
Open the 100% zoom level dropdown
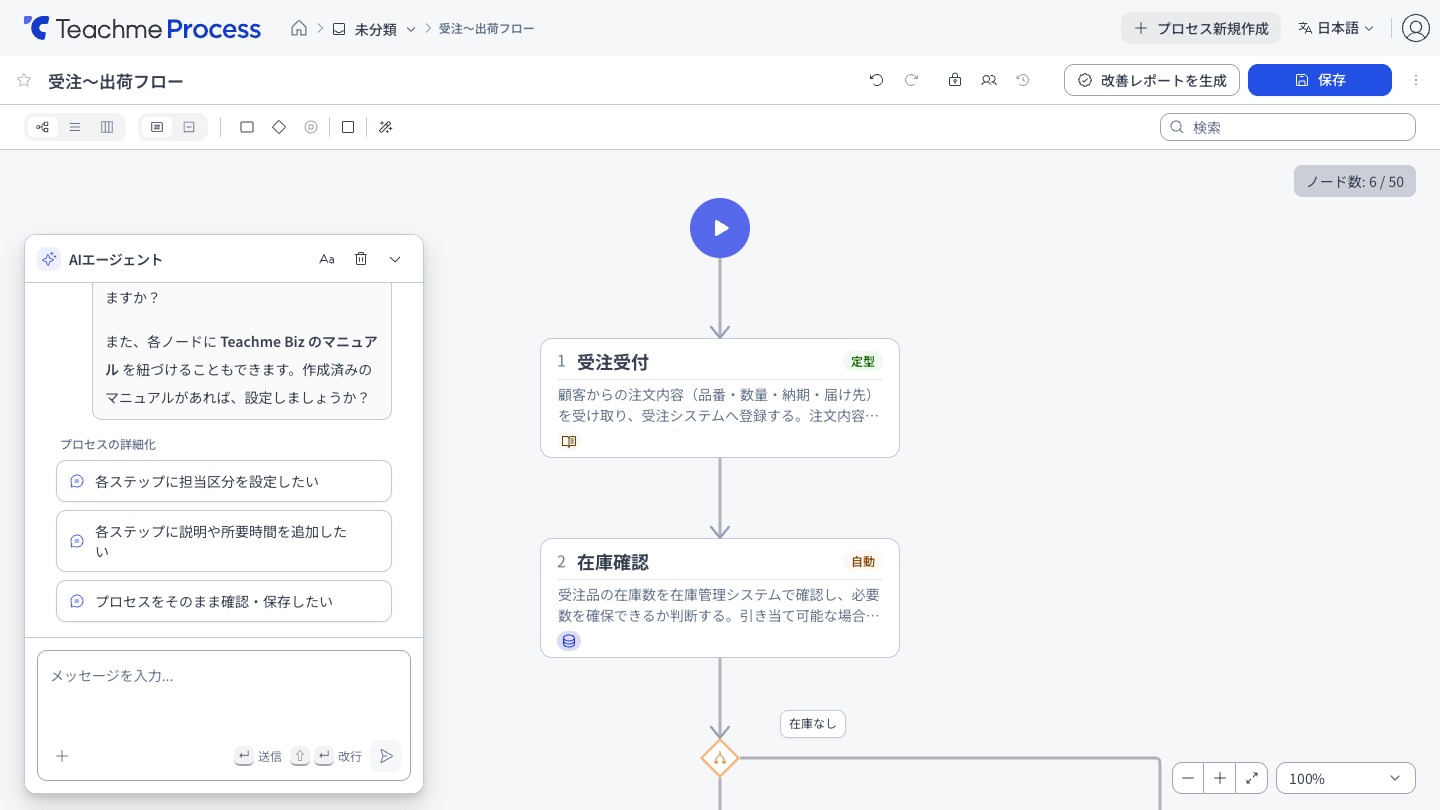(1346, 778)
